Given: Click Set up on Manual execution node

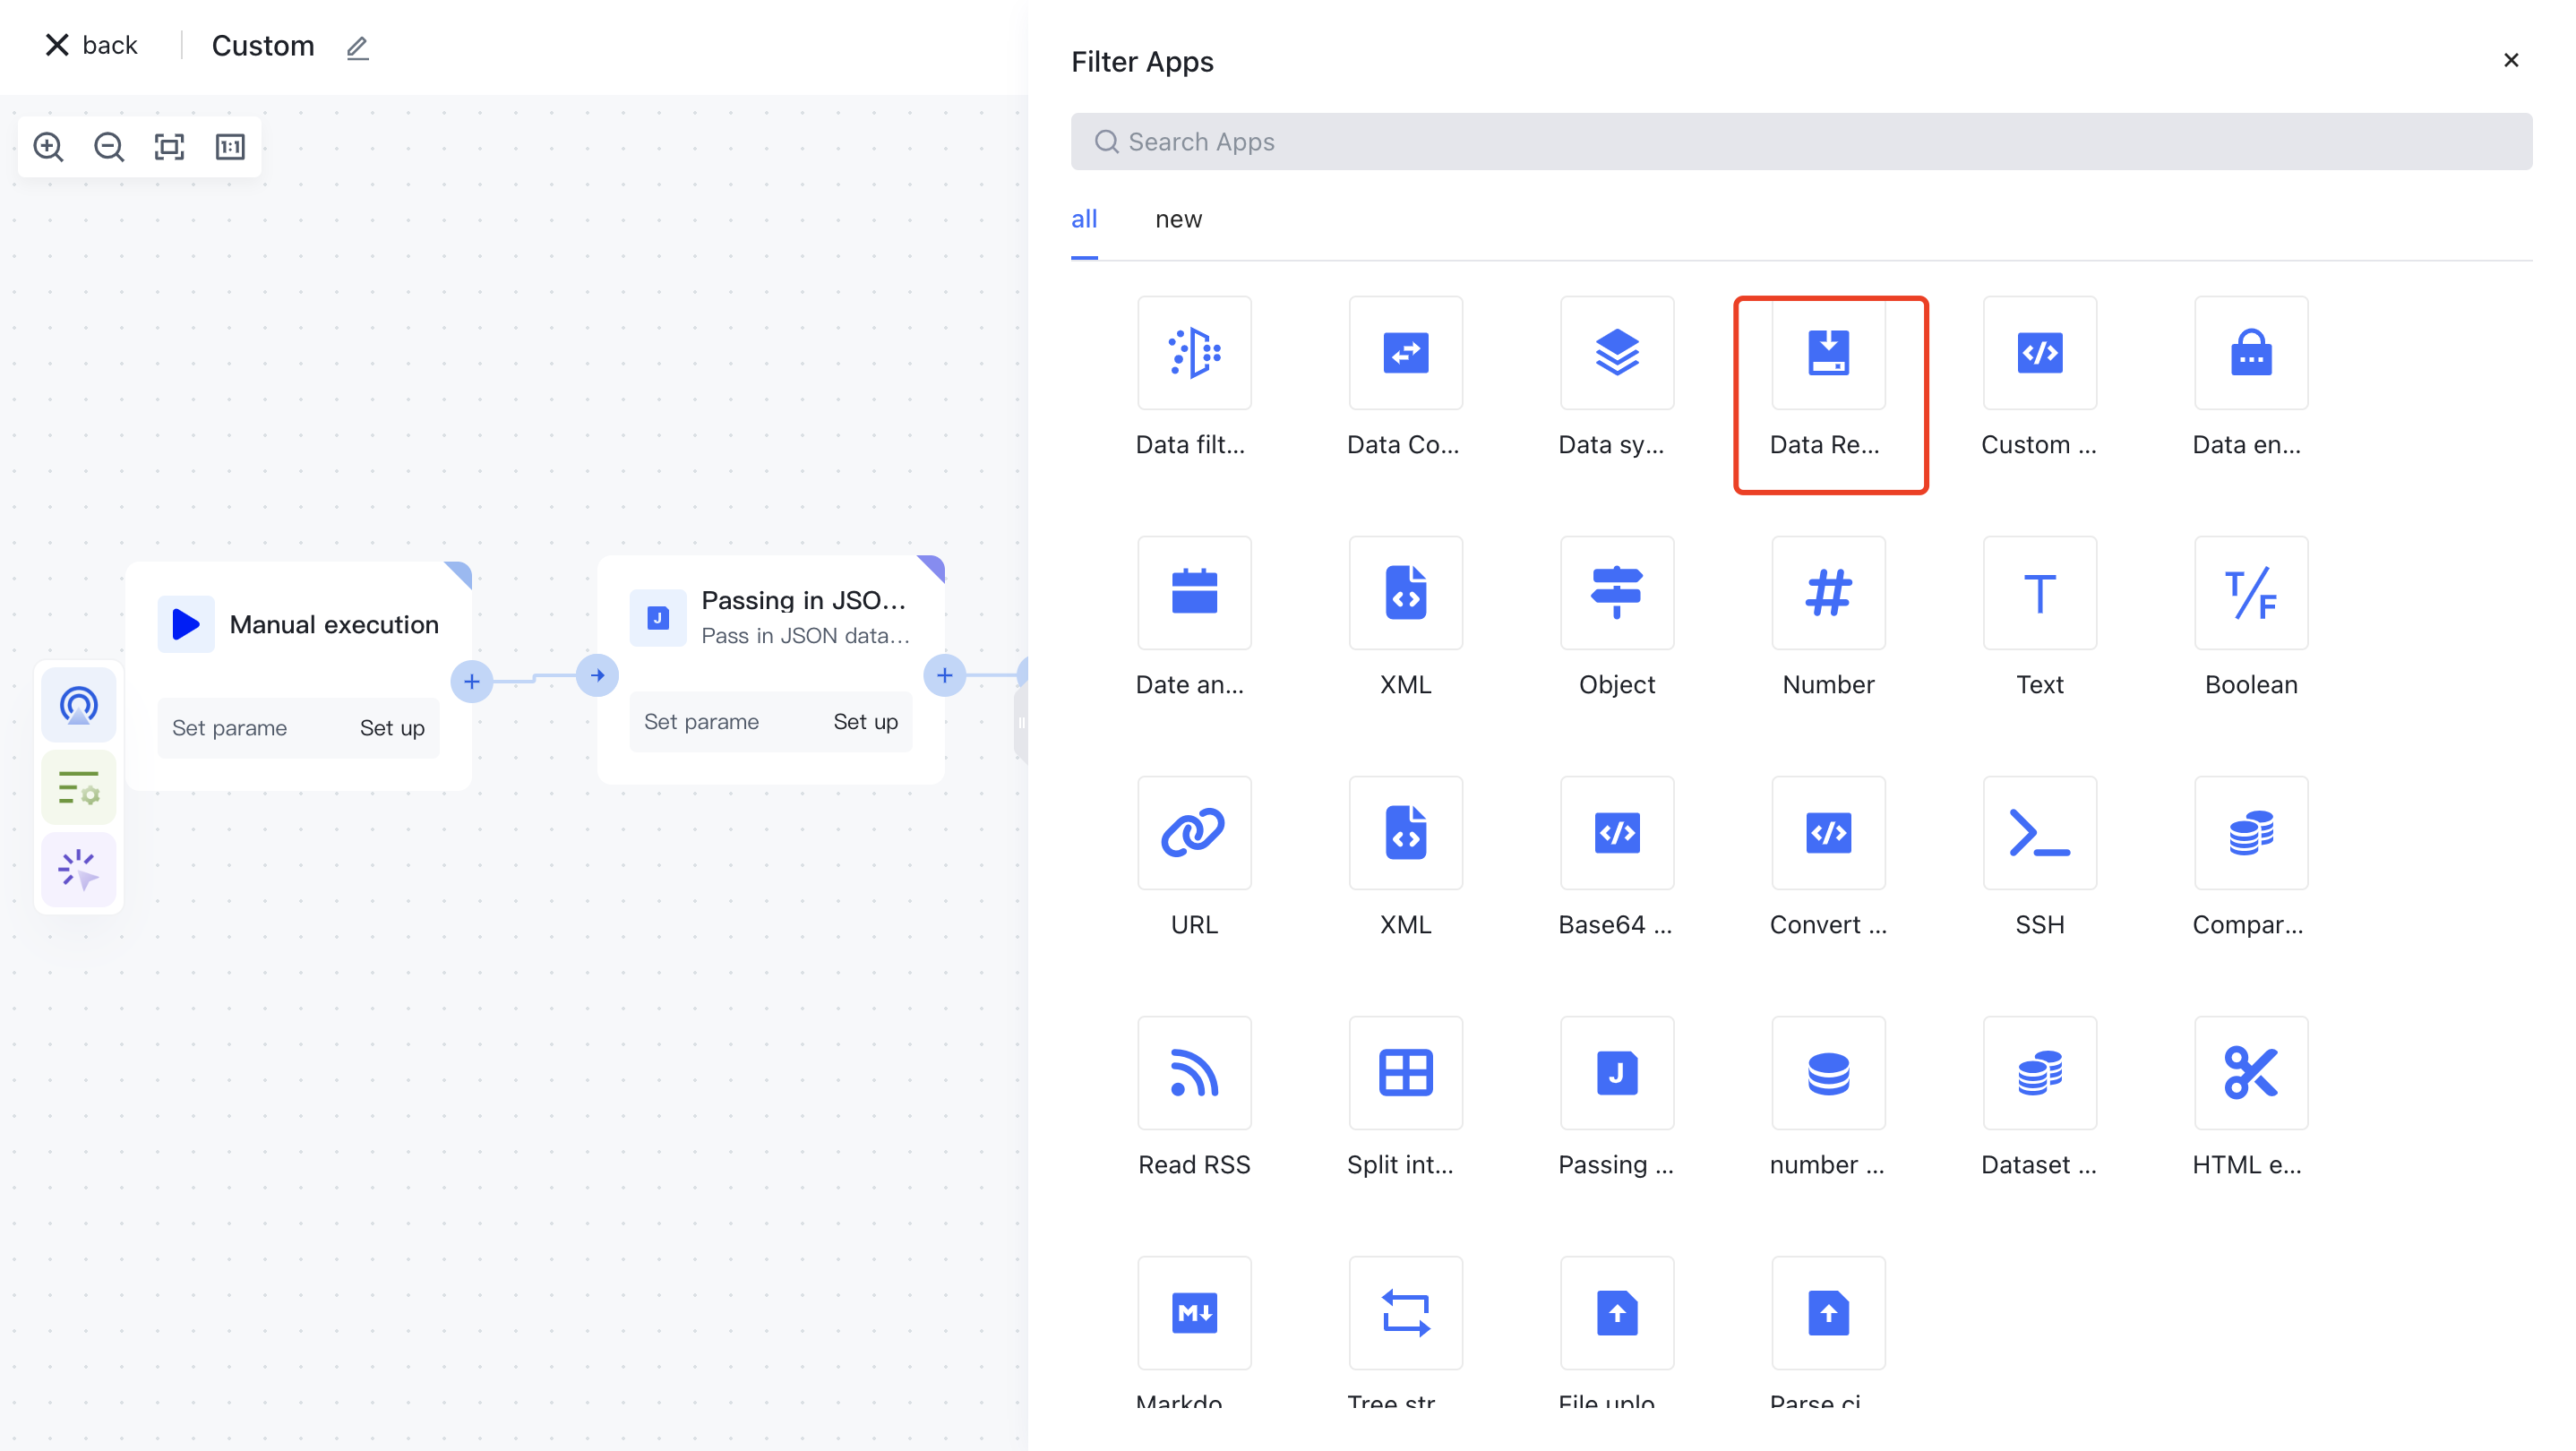Looking at the screenshot, I should (391, 728).
